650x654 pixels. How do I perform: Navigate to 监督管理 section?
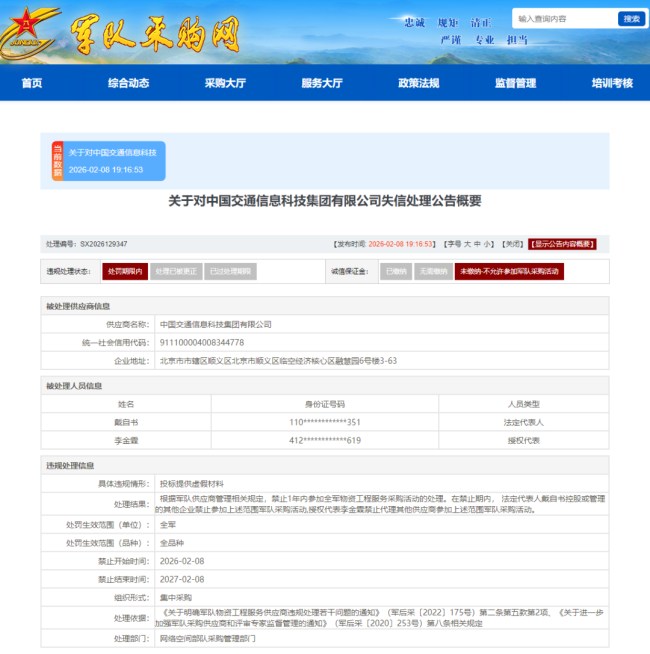tap(515, 83)
